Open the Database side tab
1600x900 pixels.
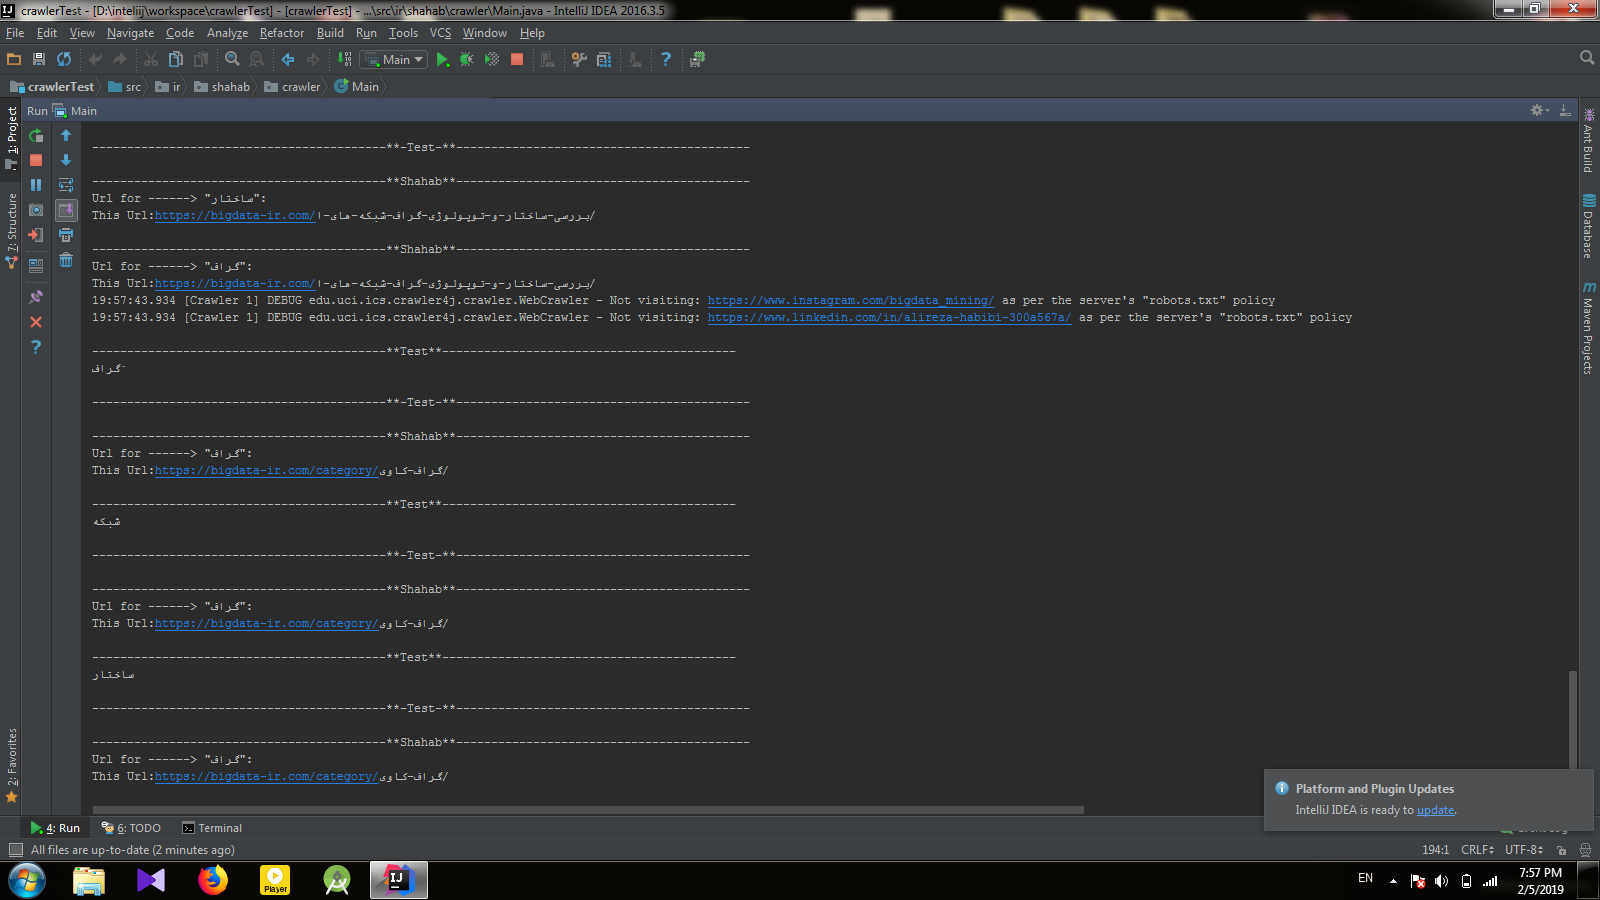tap(1588, 227)
